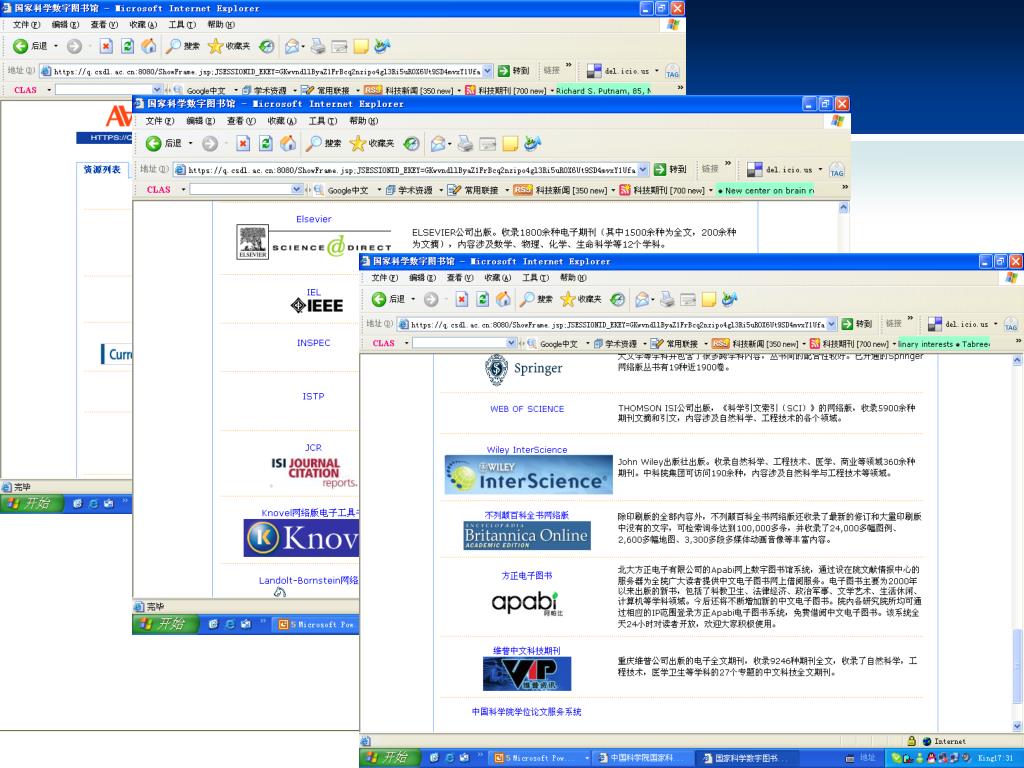
Task: Click the CLAS search input field in frontmost window
Action: pyautogui.click(x=460, y=343)
